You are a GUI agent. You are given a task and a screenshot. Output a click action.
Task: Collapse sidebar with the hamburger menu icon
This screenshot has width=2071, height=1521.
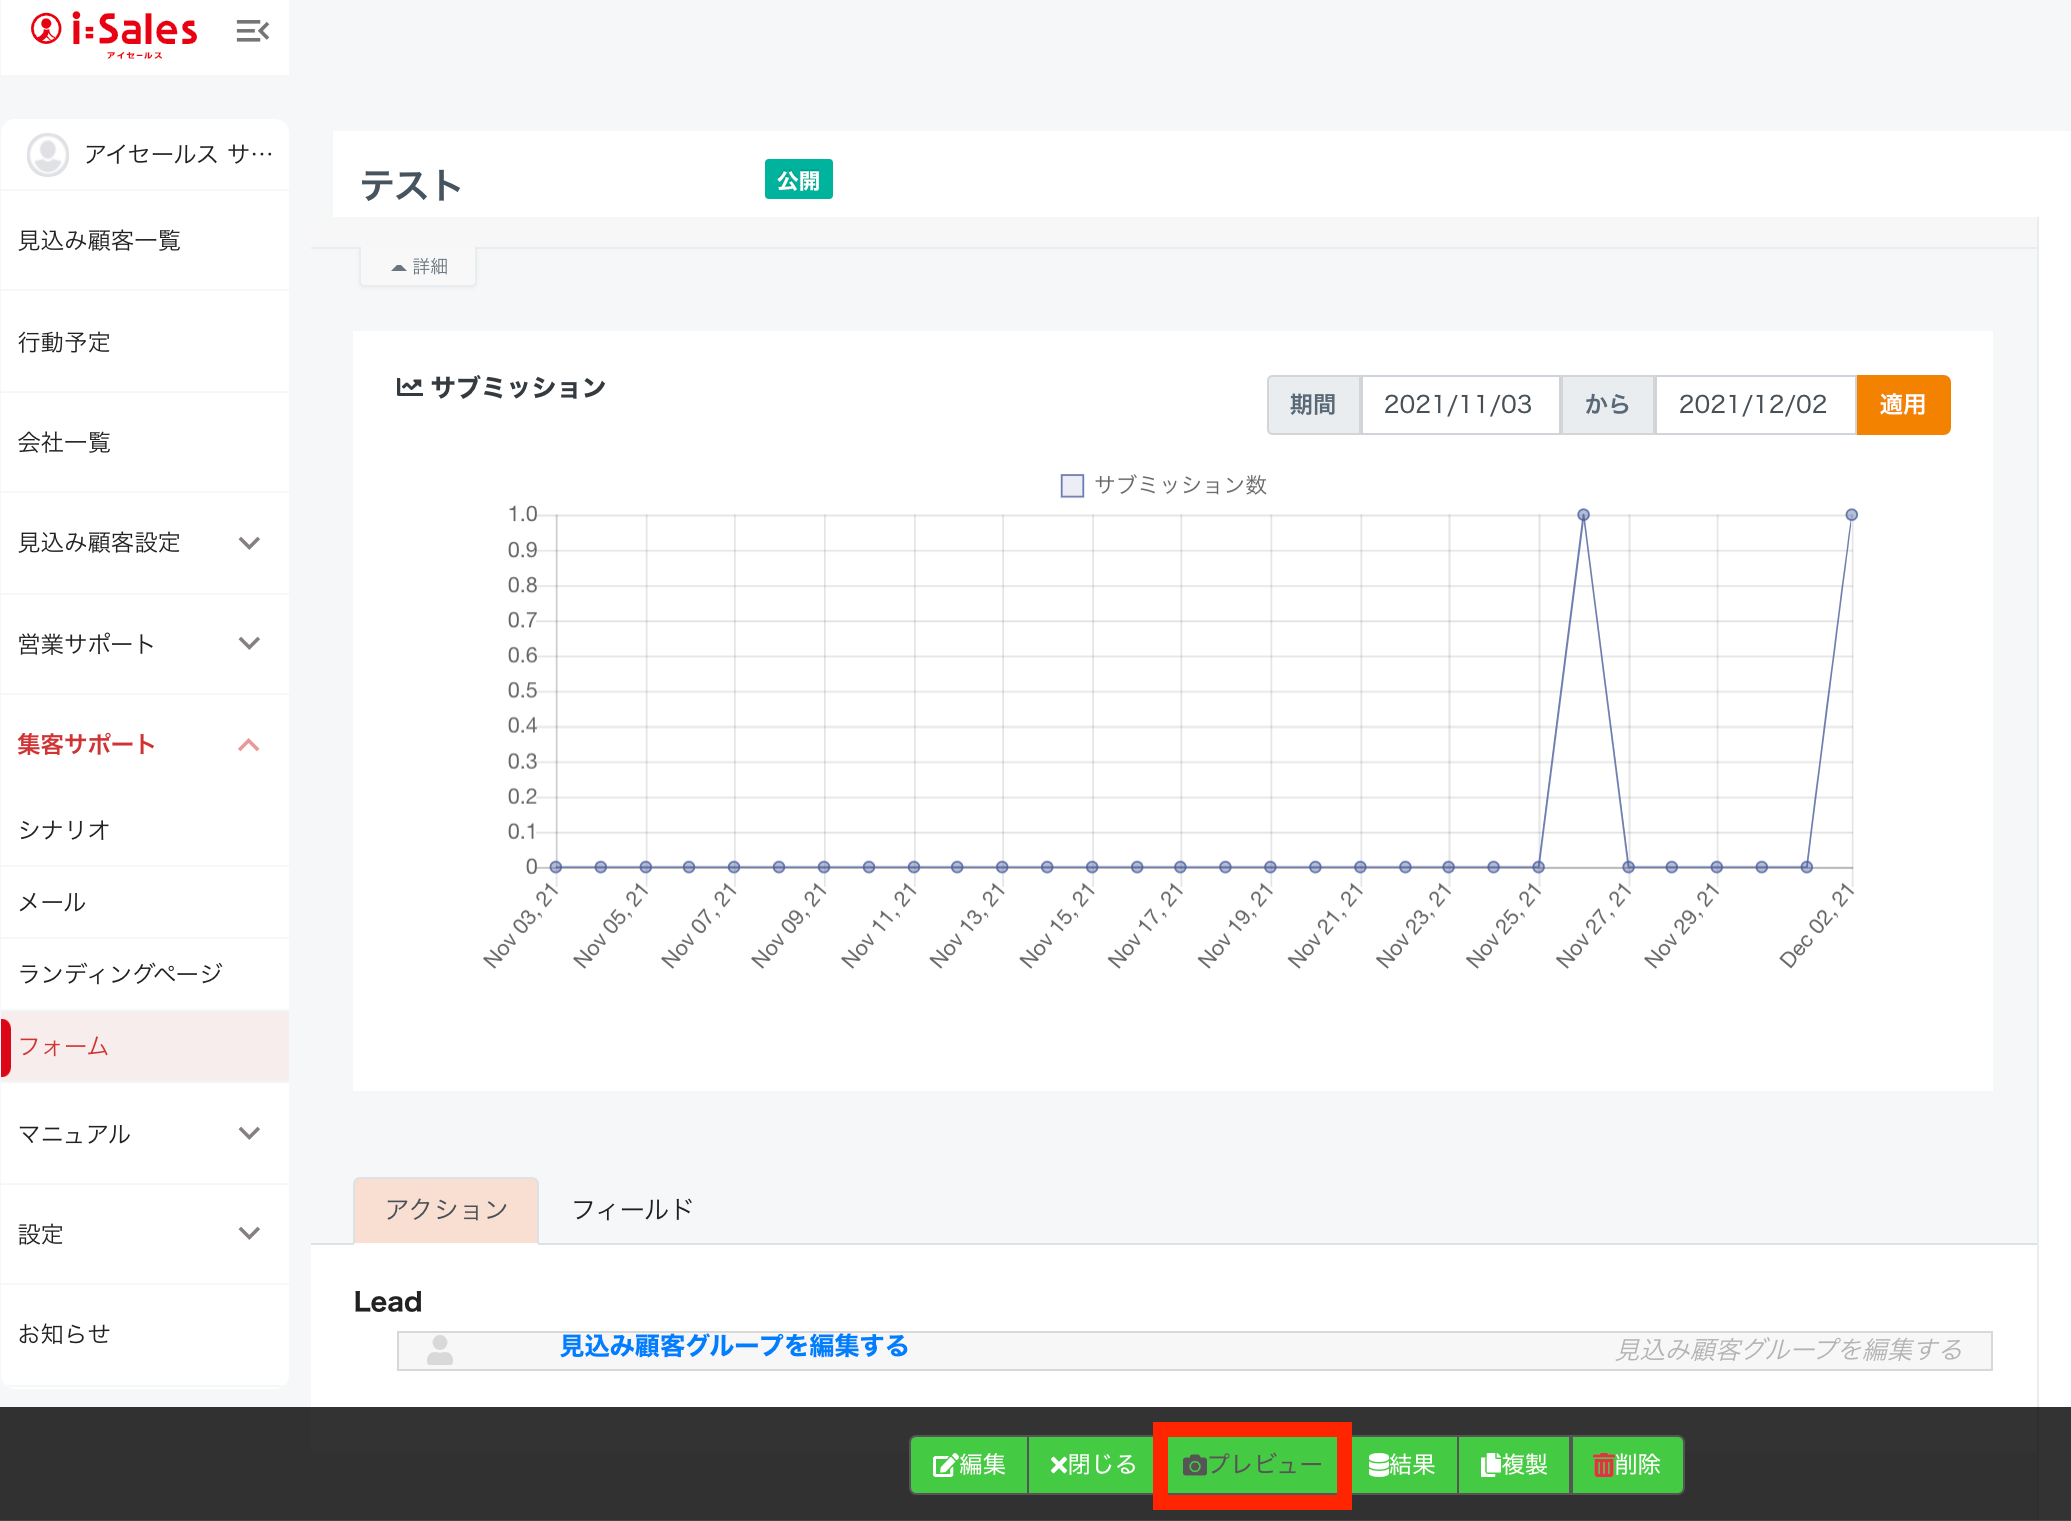click(252, 32)
